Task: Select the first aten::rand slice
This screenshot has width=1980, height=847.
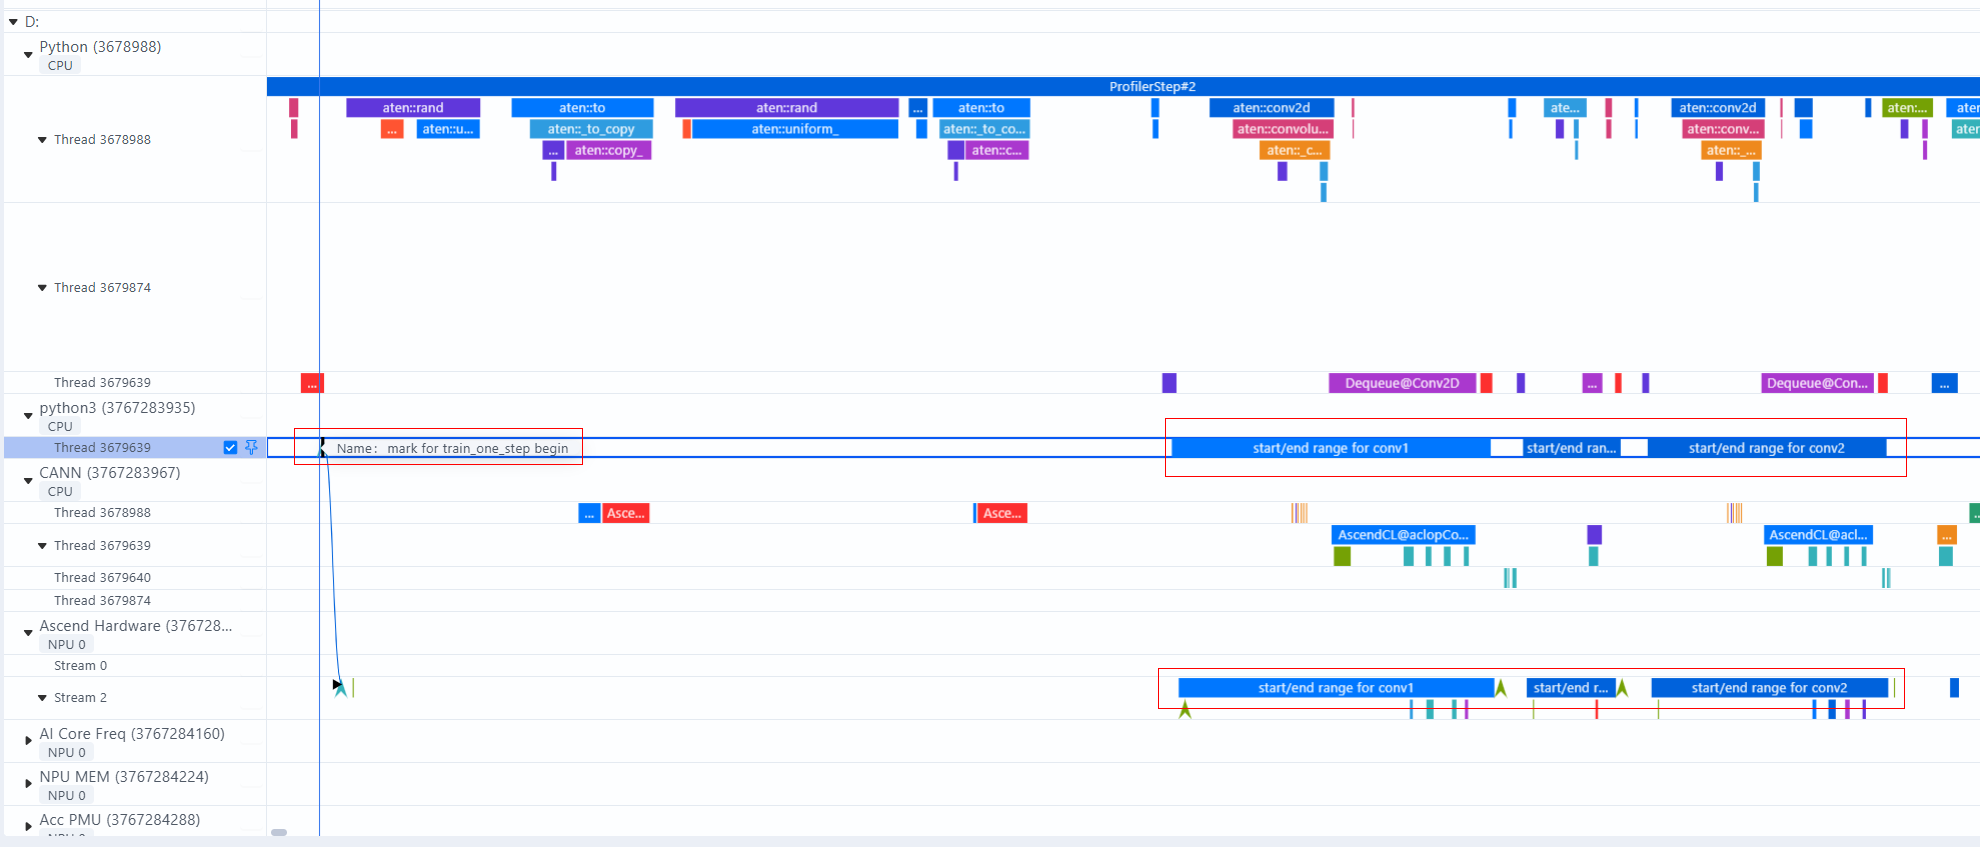Action: pos(413,108)
